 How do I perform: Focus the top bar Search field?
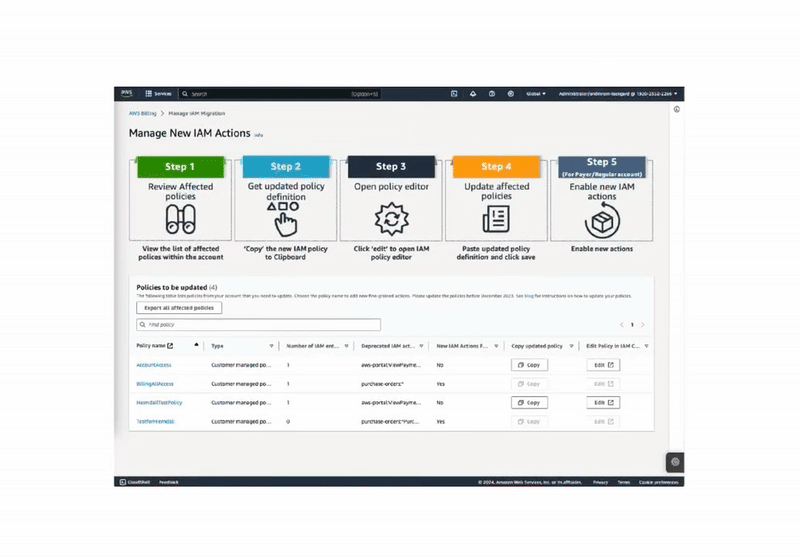pos(279,94)
